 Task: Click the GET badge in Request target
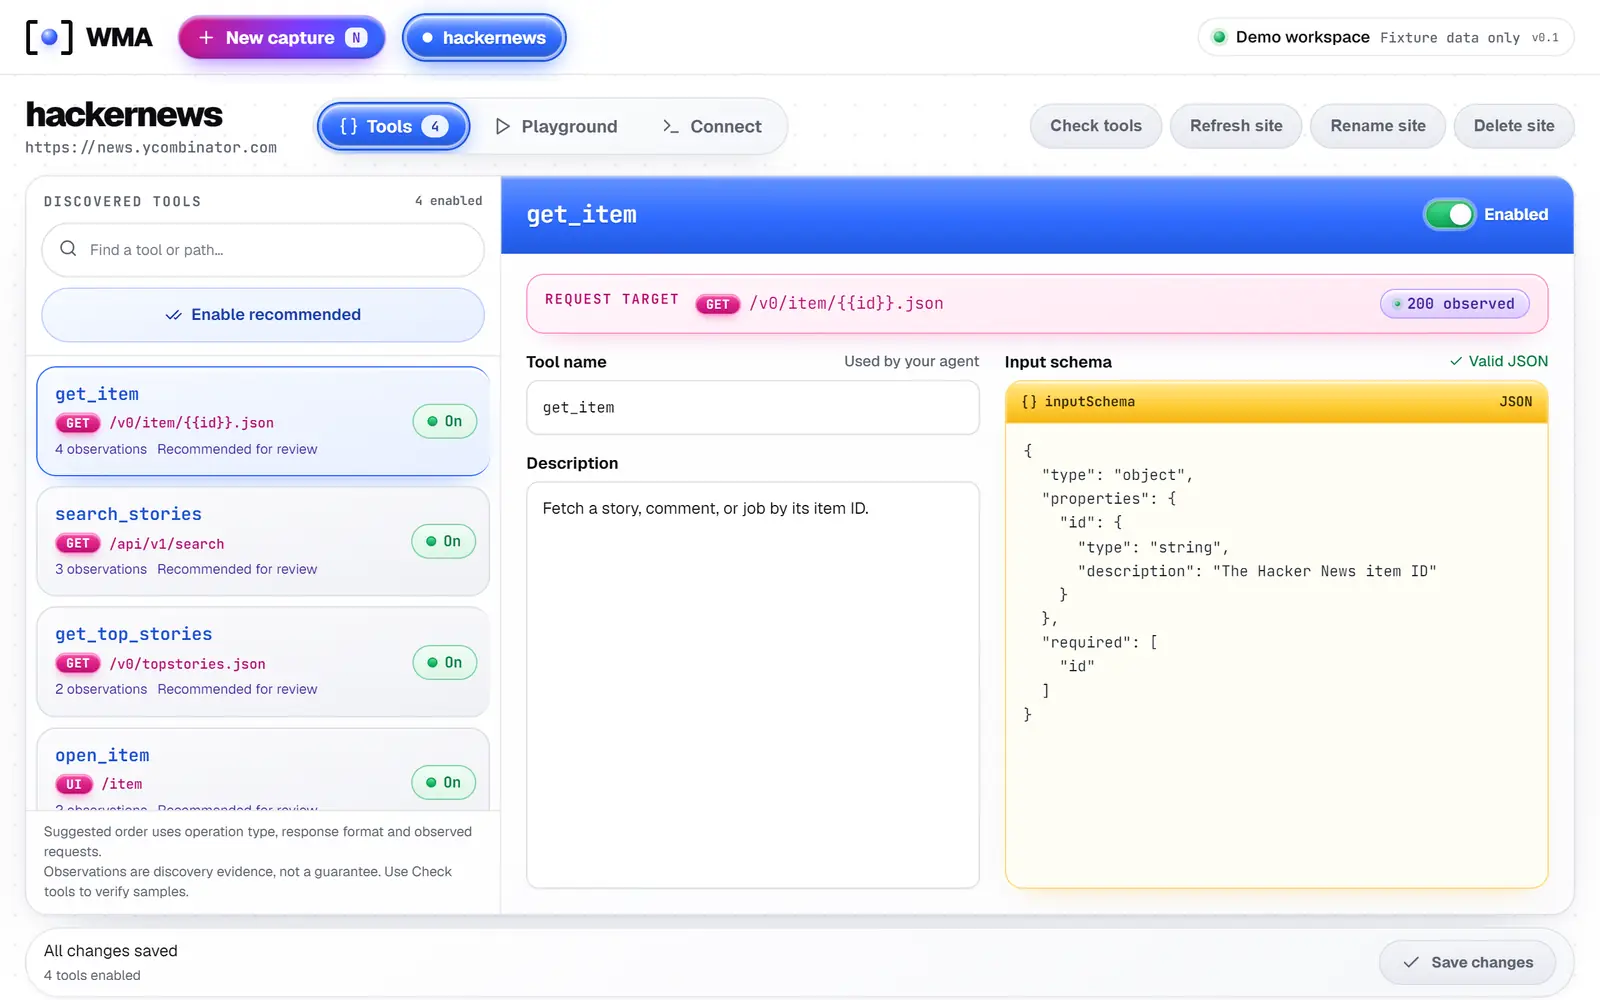tap(717, 304)
